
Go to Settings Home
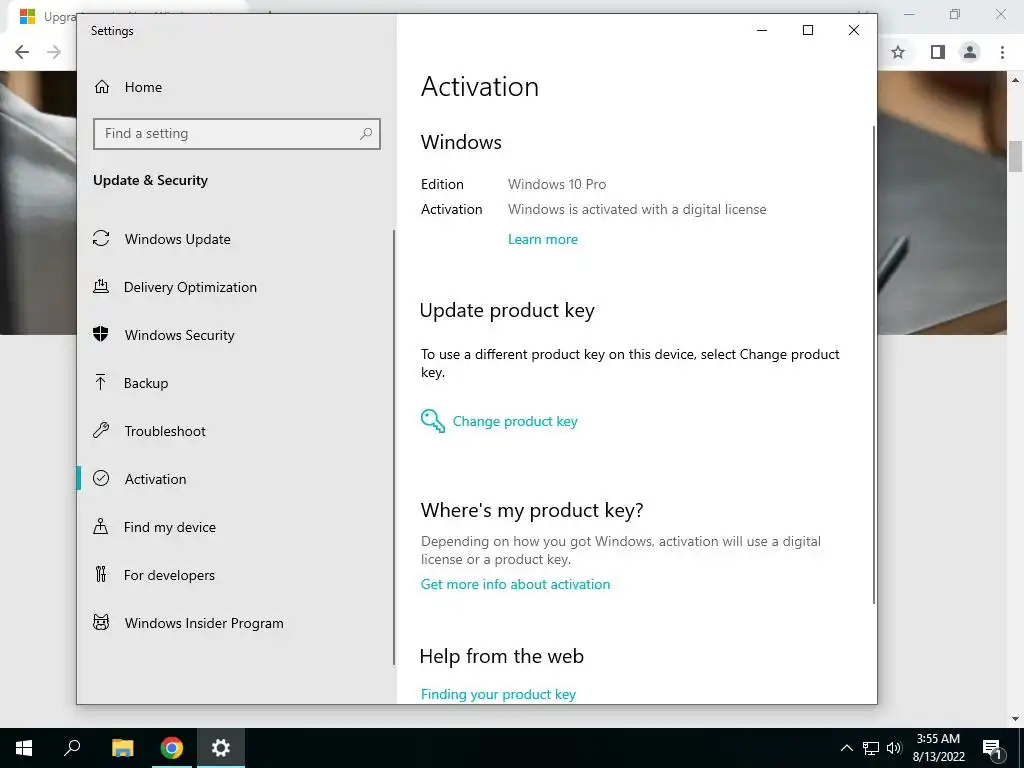click(143, 87)
